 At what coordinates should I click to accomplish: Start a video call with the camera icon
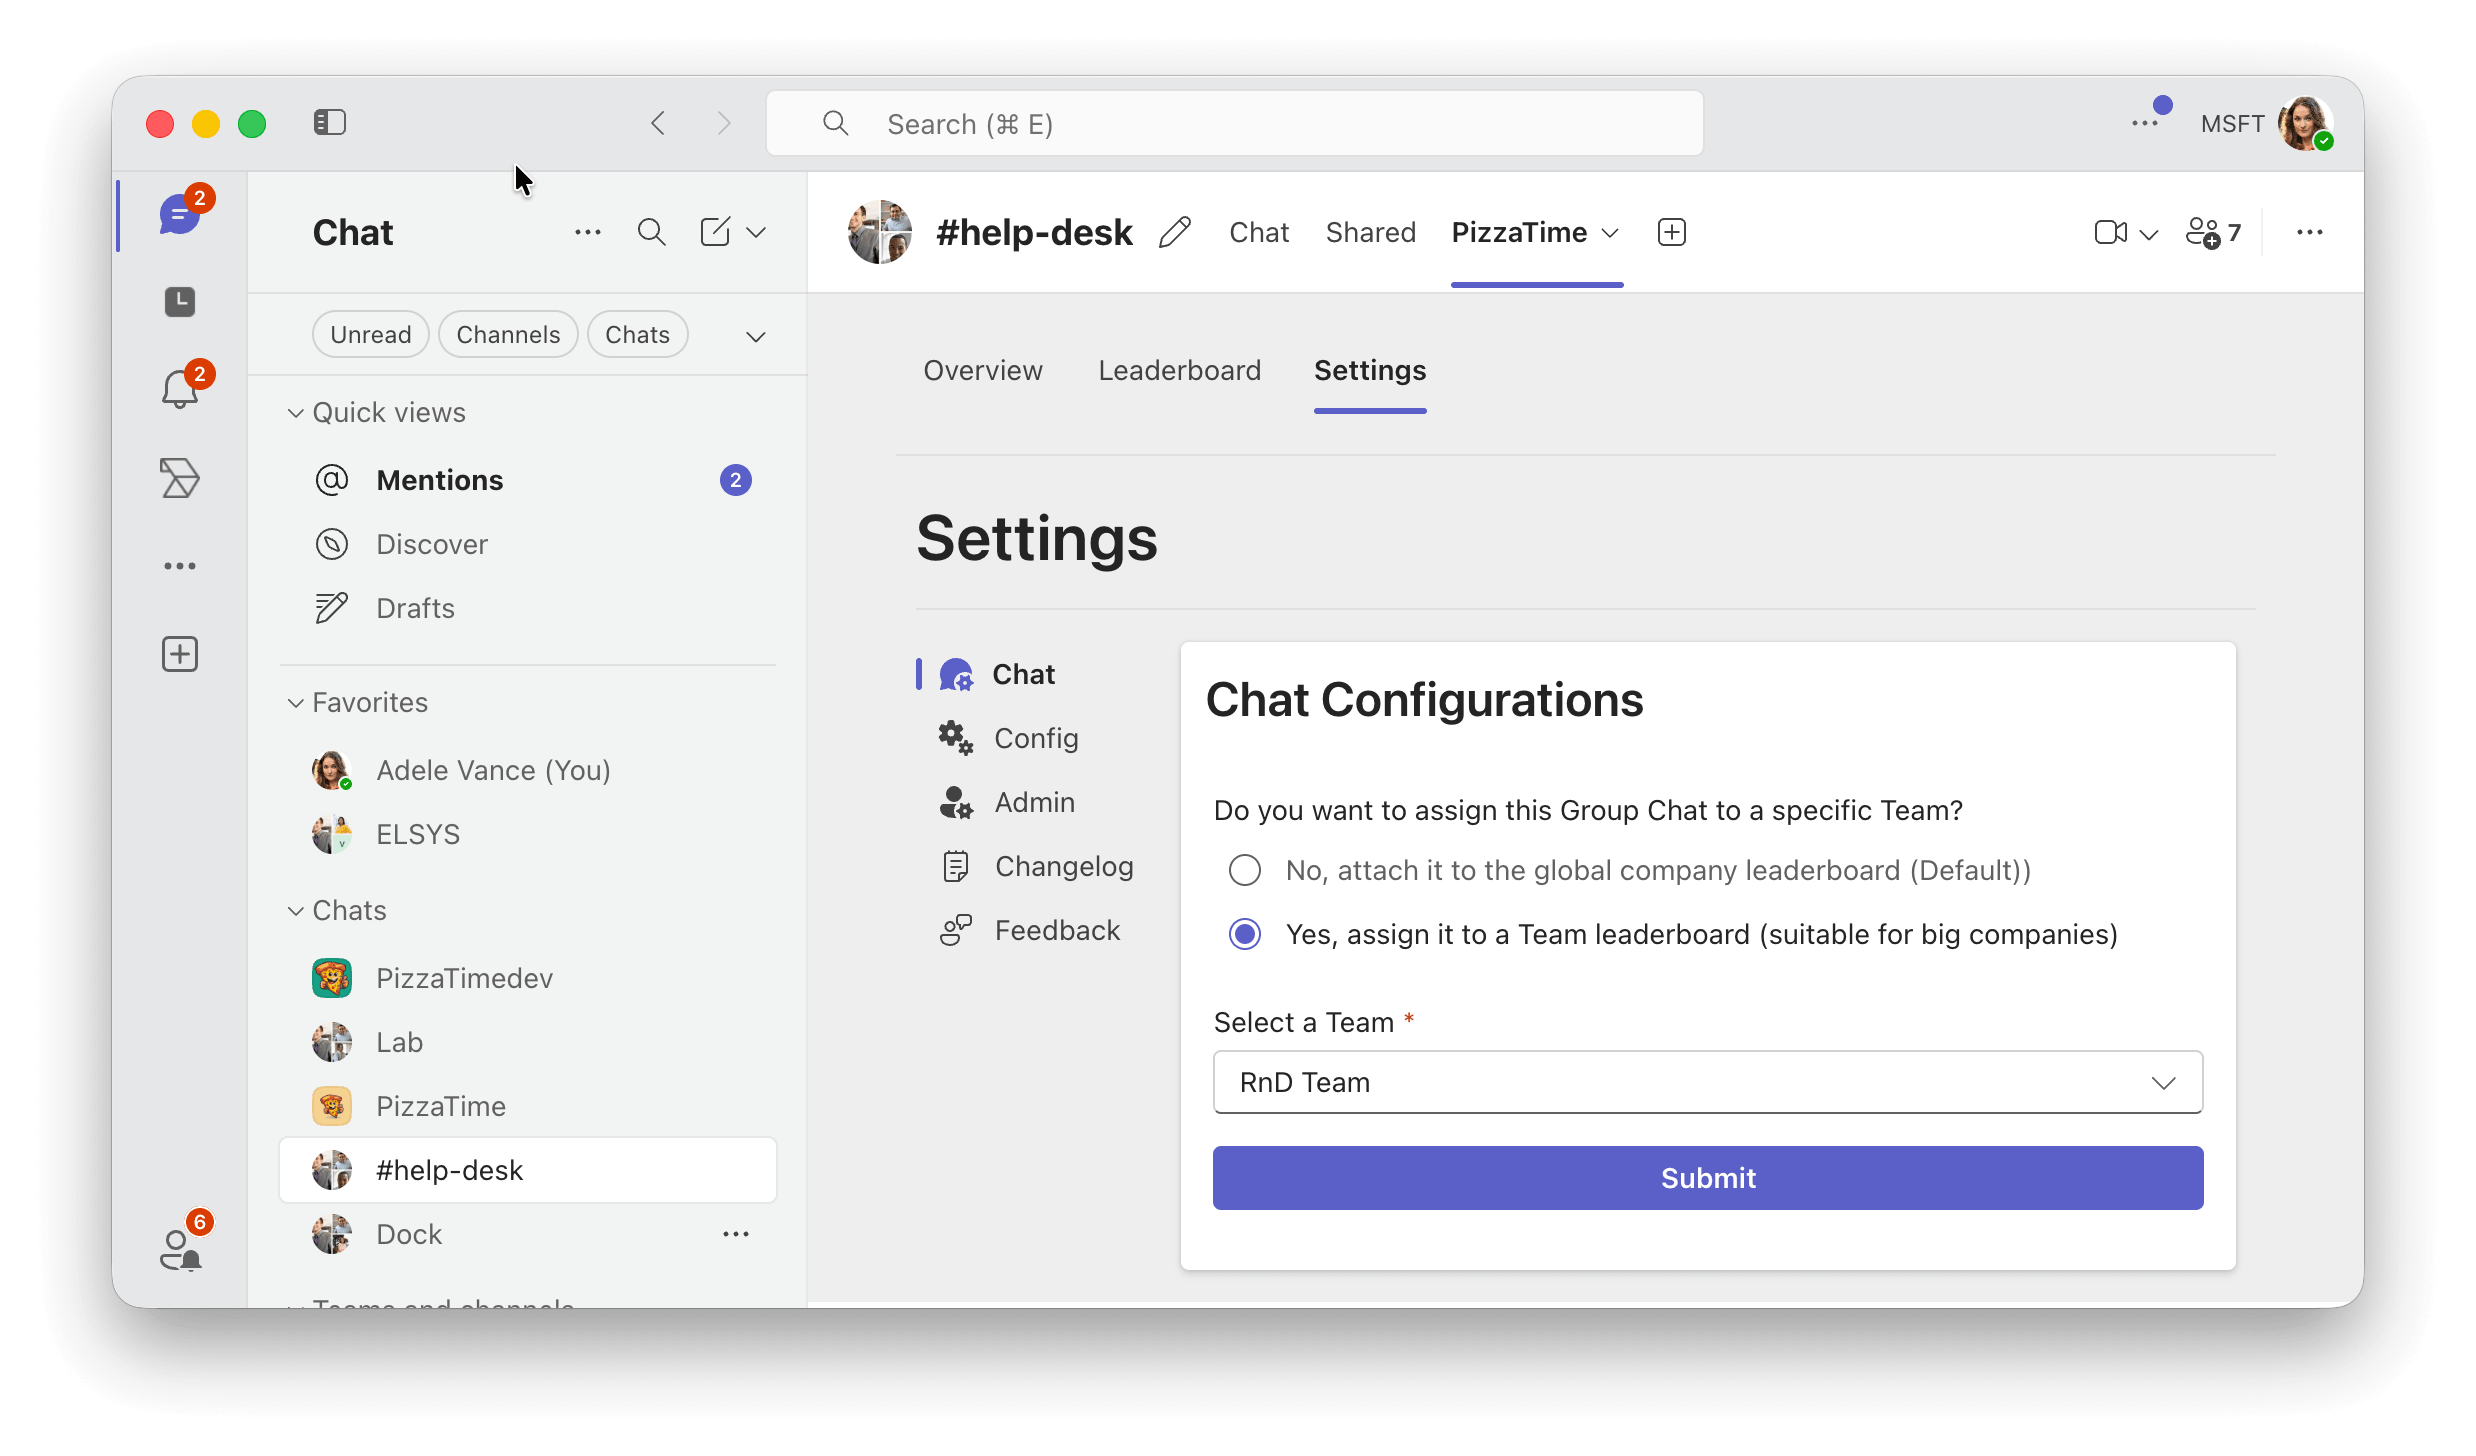click(x=2110, y=232)
